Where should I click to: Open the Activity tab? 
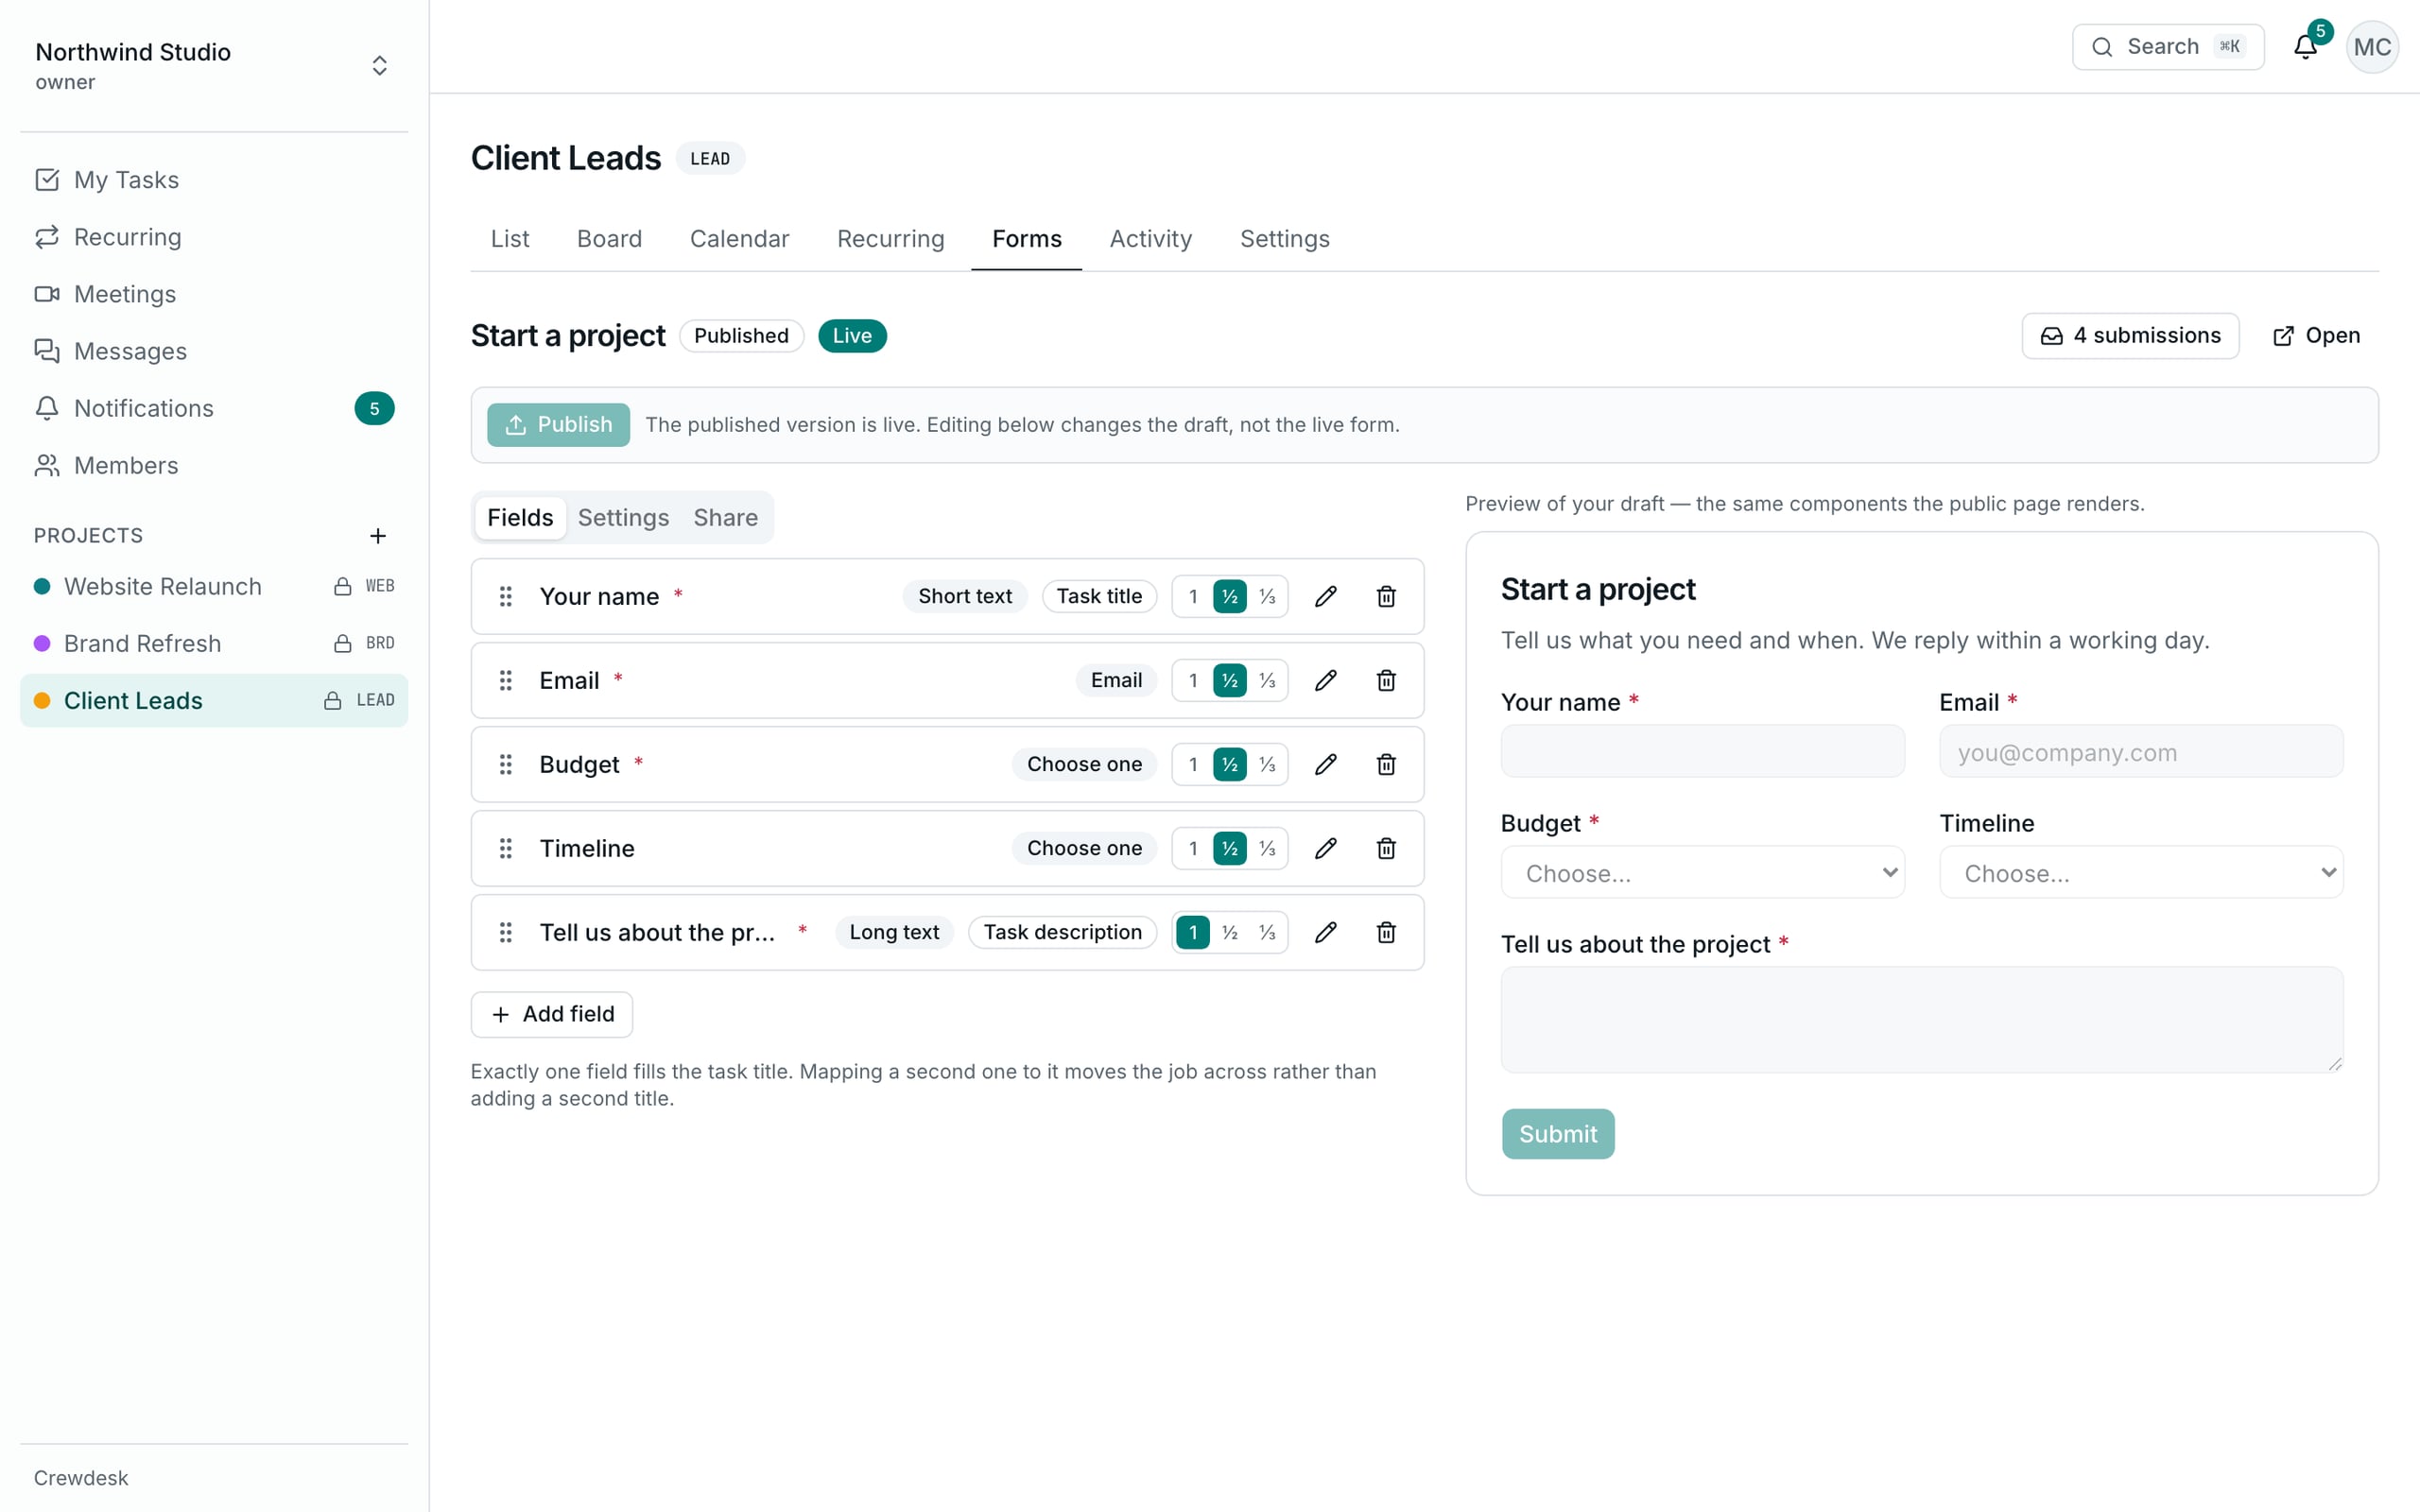(1150, 239)
